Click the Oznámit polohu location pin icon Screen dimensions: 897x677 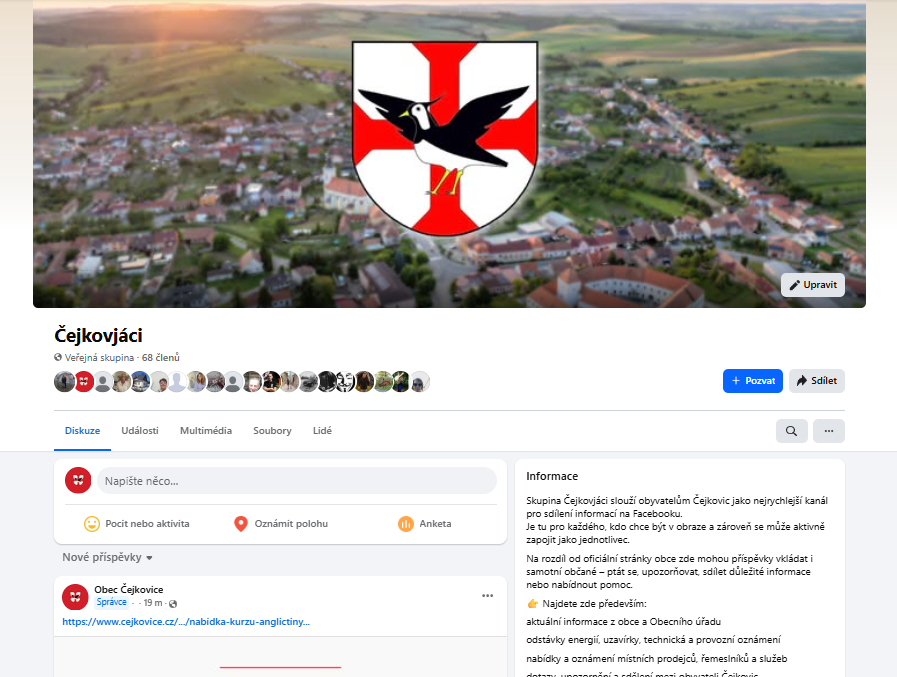tap(241, 524)
